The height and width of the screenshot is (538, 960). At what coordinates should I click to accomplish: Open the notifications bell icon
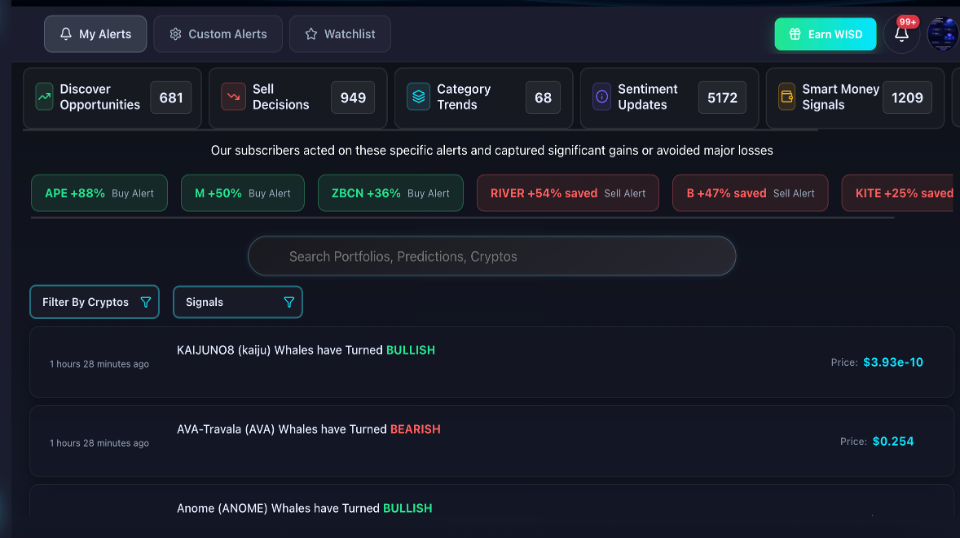tap(901, 34)
